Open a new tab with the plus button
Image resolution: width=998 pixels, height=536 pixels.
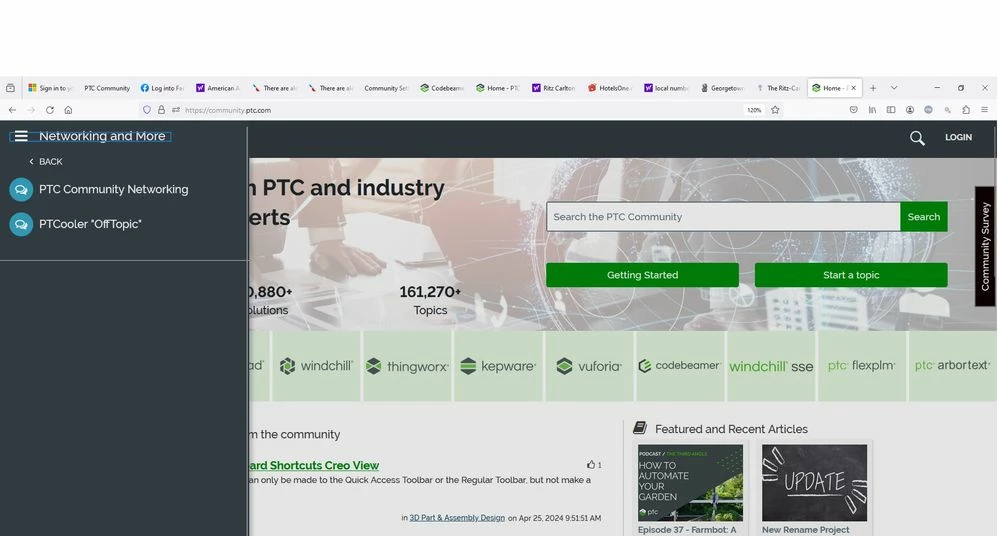coord(873,88)
